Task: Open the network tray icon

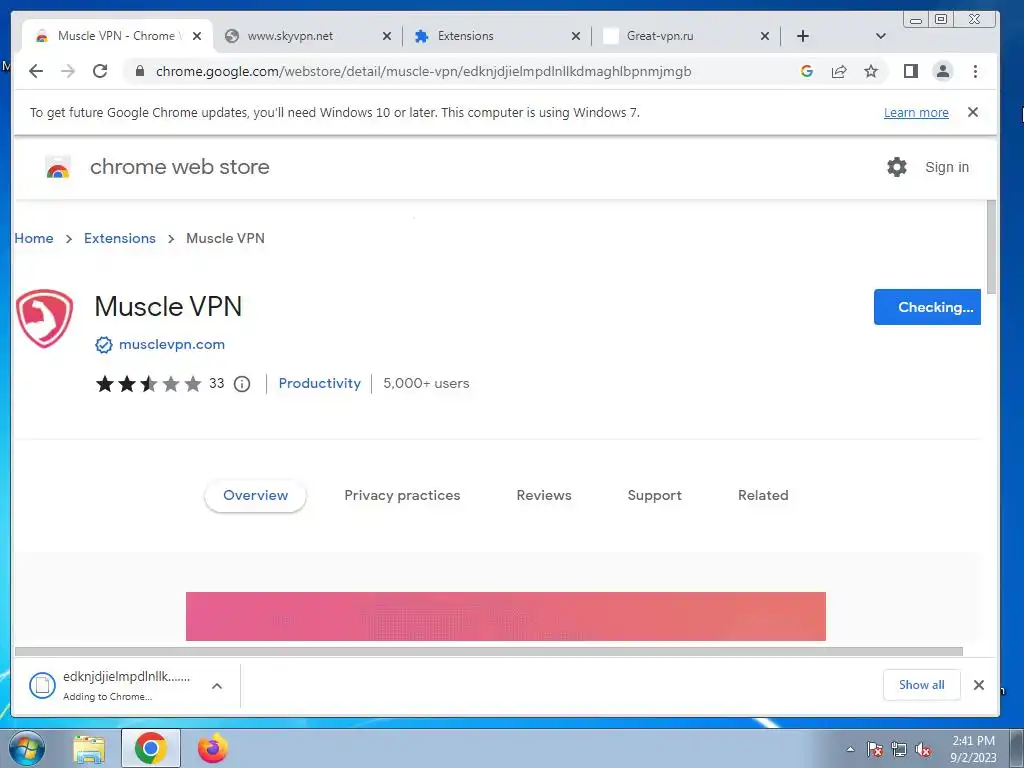Action: [x=899, y=750]
